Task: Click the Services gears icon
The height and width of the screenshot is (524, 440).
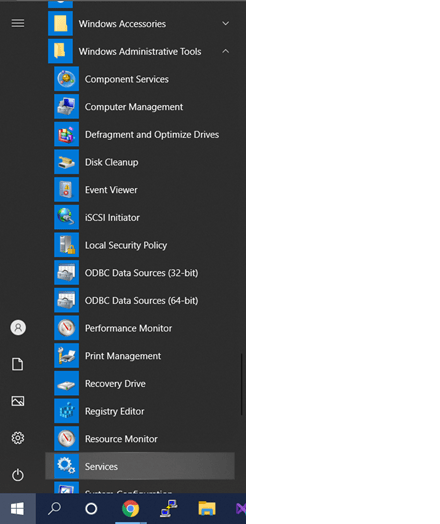Action: click(x=66, y=466)
